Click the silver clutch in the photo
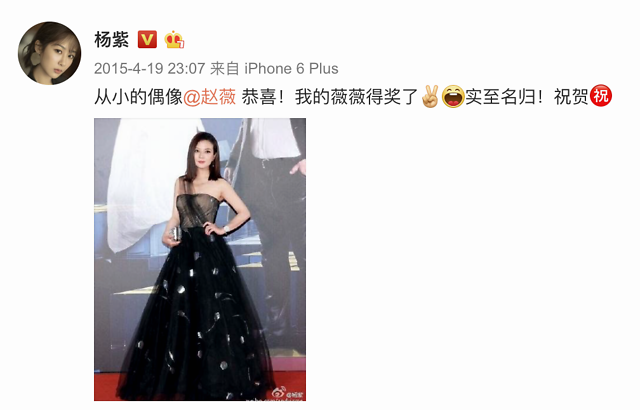 click(175, 233)
